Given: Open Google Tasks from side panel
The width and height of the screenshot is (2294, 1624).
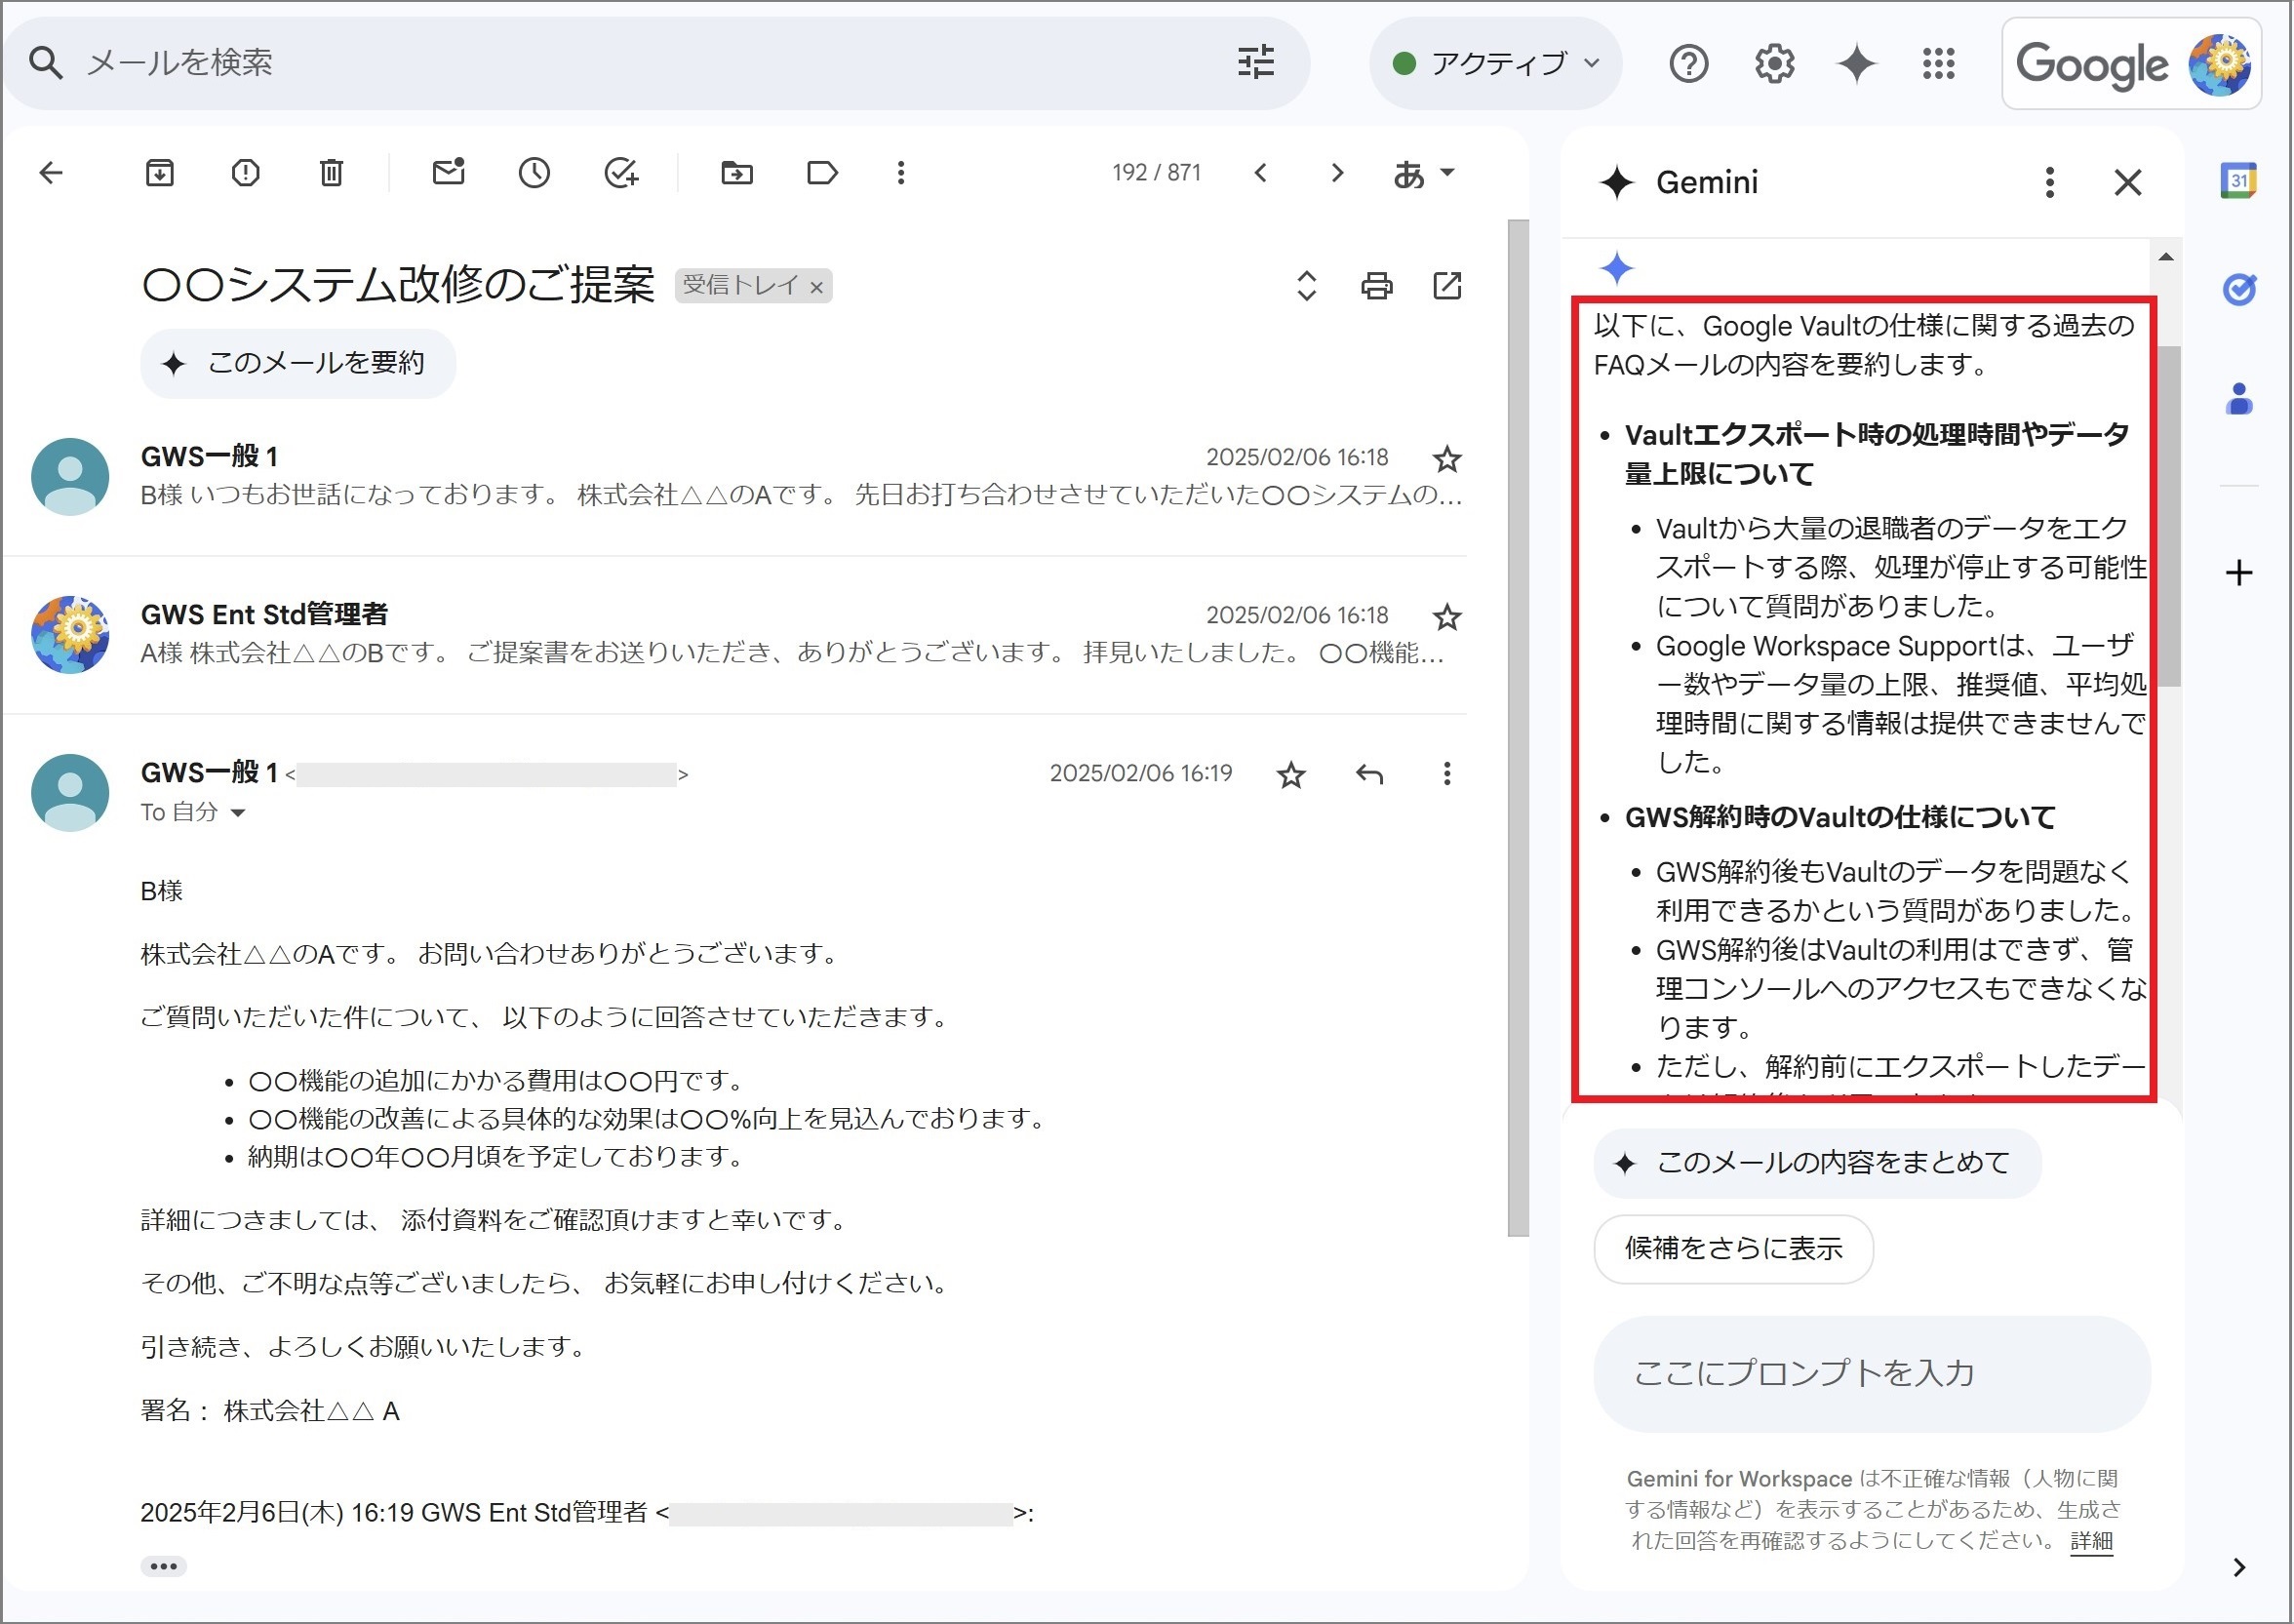Looking at the screenshot, I should click(2238, 290).
